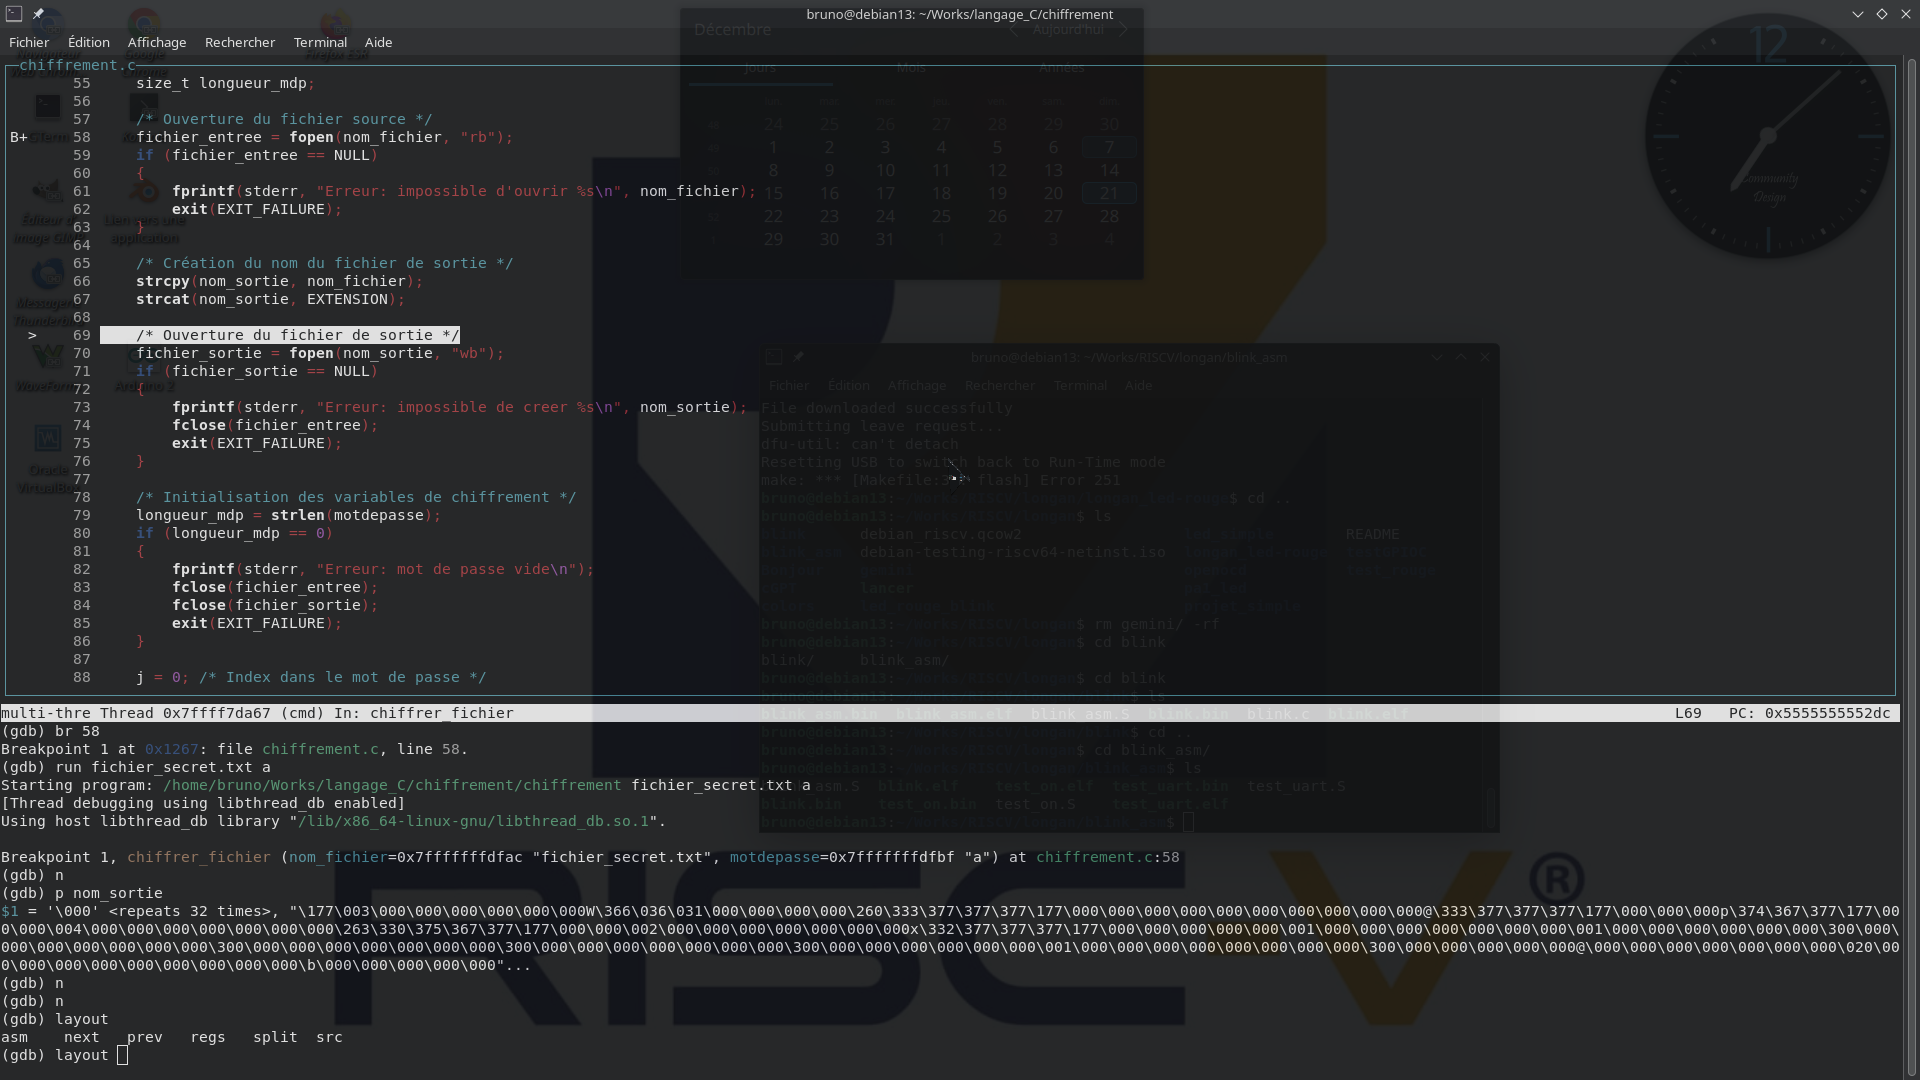This screenshot has width=1920, height=1080.
Task: Open the Affichage menu
Action: point(156,42)
